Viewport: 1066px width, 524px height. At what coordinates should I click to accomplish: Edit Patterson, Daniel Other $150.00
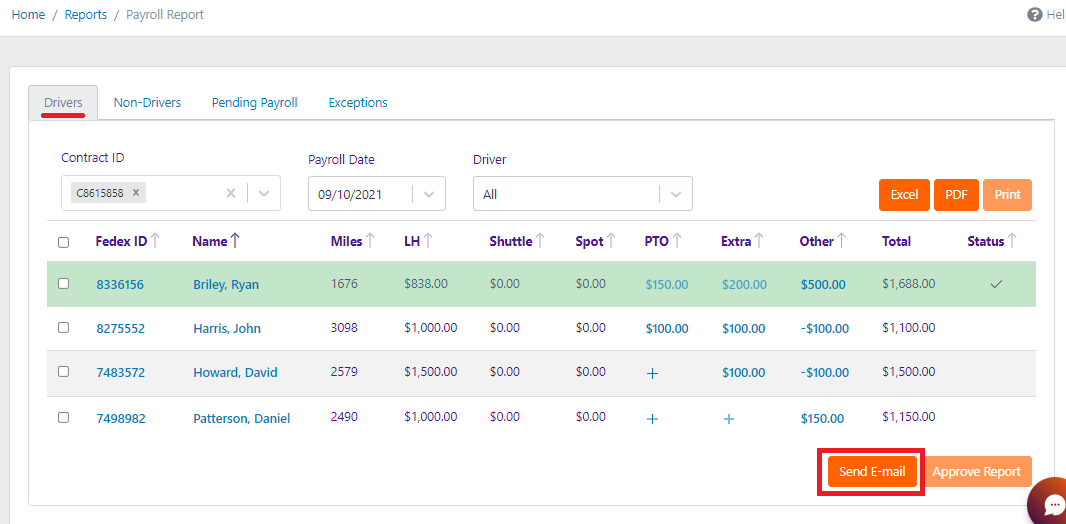823,419
